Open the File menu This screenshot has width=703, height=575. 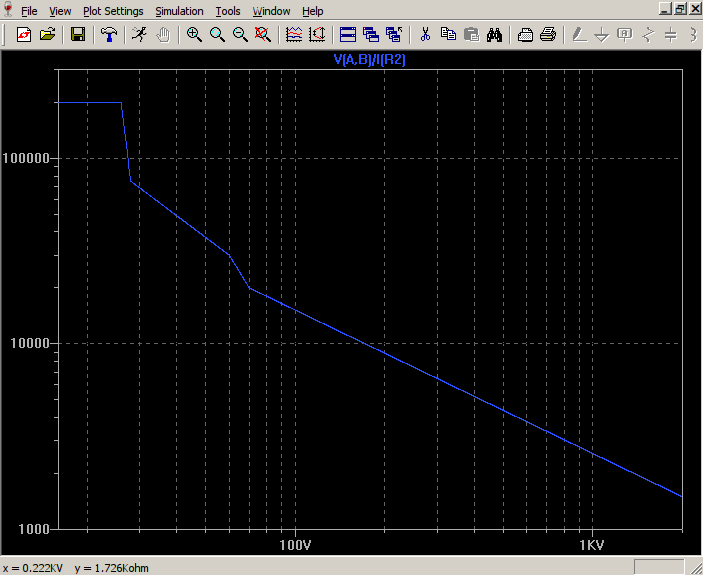(x=29, y=11)
